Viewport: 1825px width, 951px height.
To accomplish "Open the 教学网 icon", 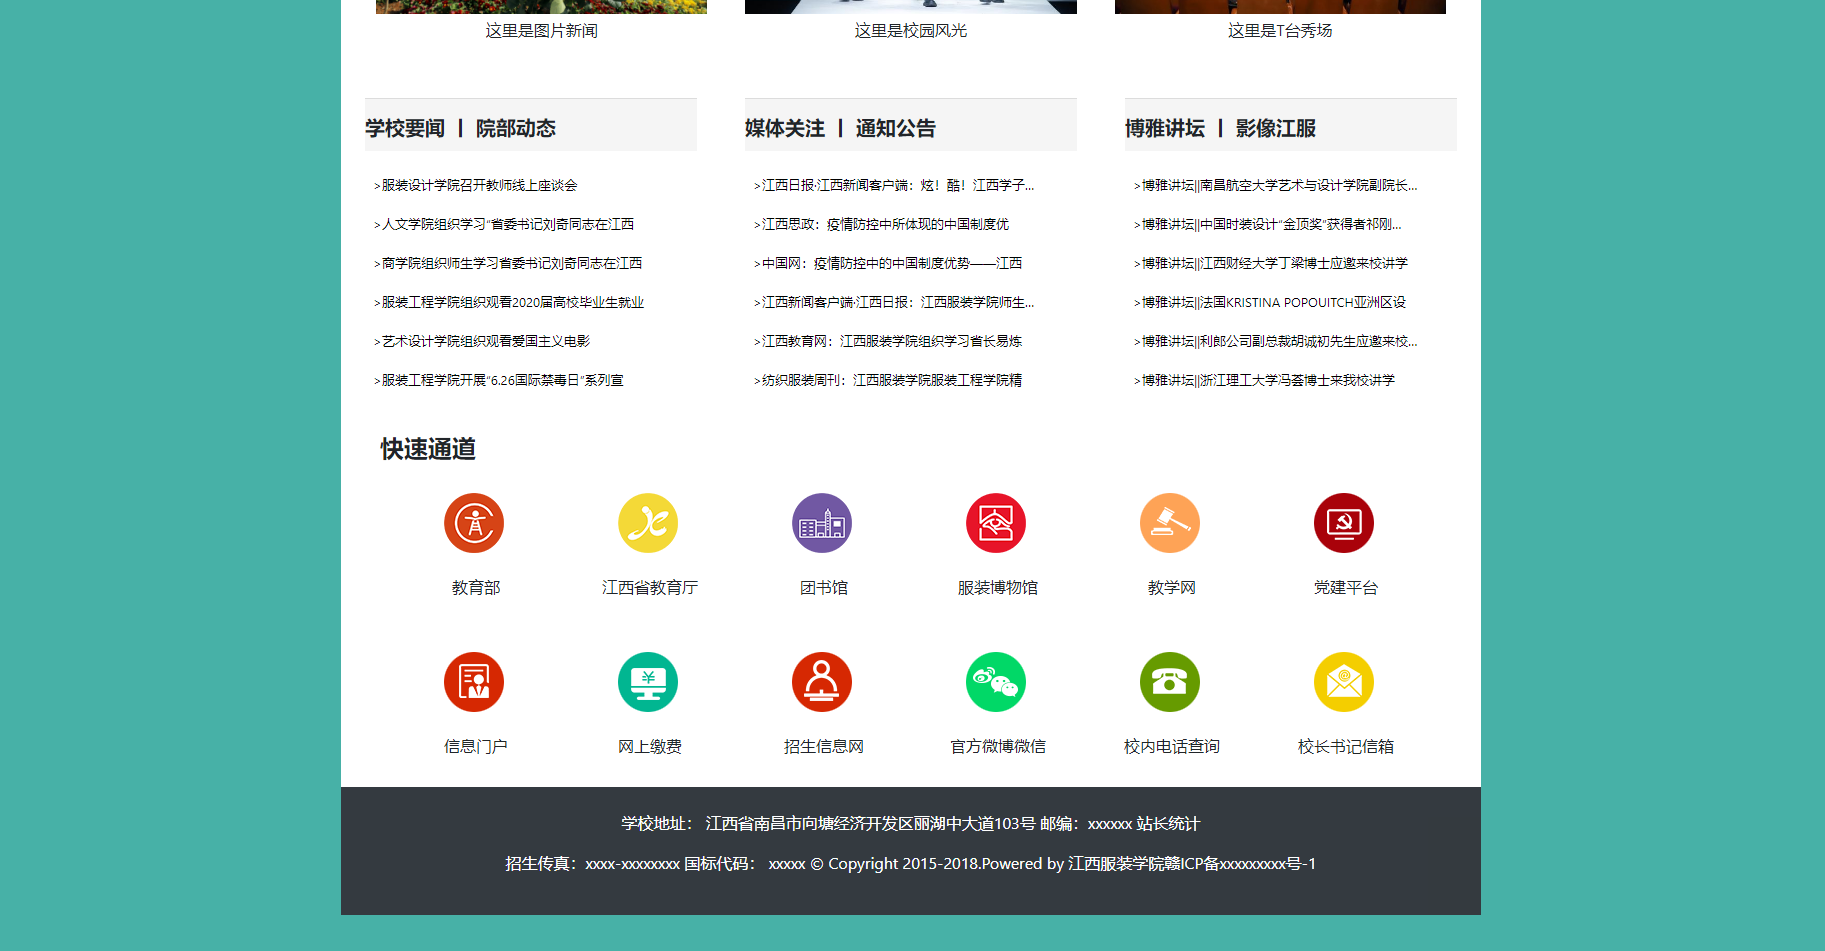I will pyautogui.click(x=1170, y=522).
